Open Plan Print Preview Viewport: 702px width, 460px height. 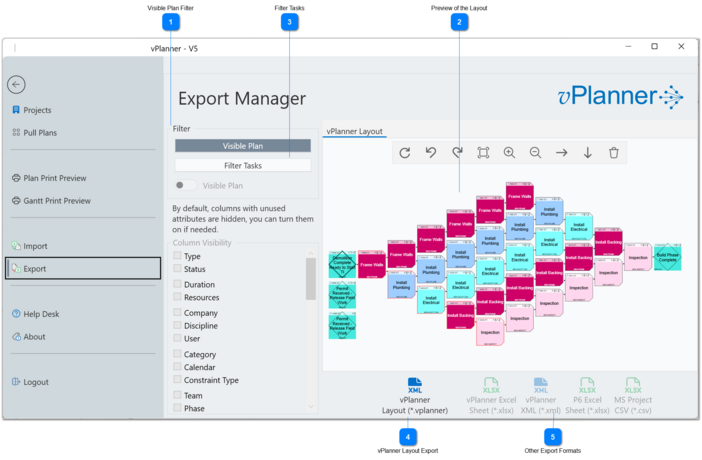click(49, 178)
